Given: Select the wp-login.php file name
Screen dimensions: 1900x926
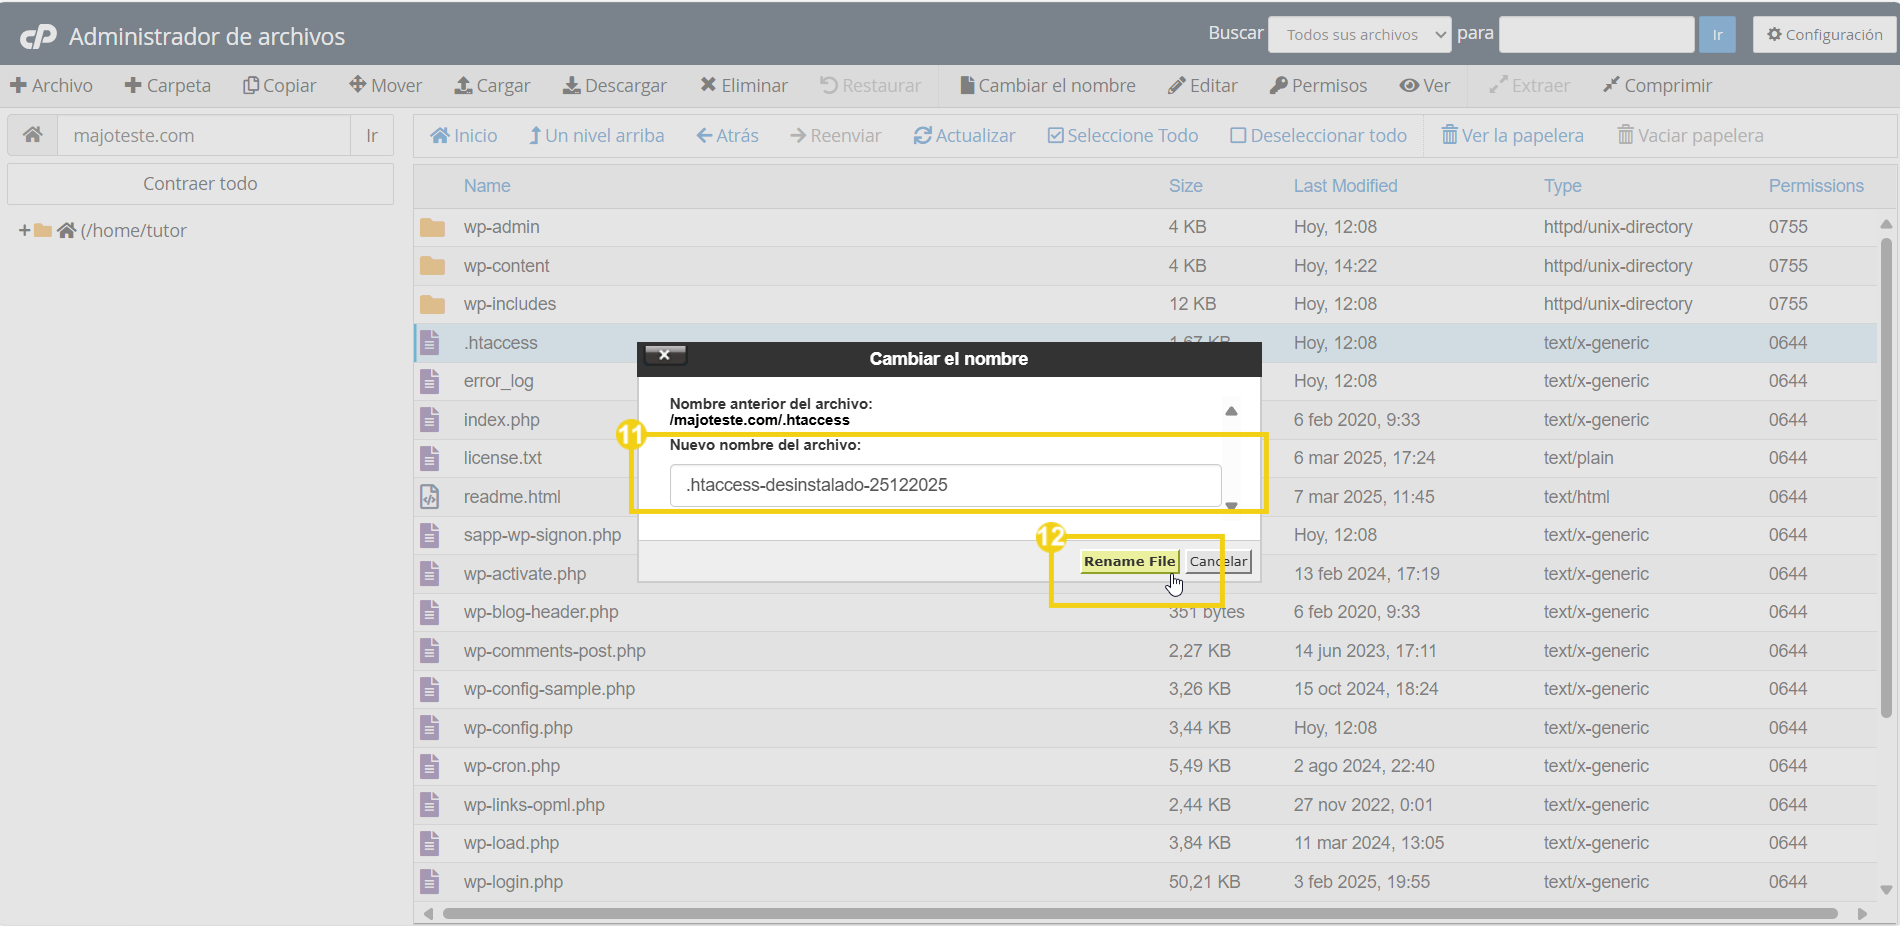Looking at the screenshot, I should [513, 882].
